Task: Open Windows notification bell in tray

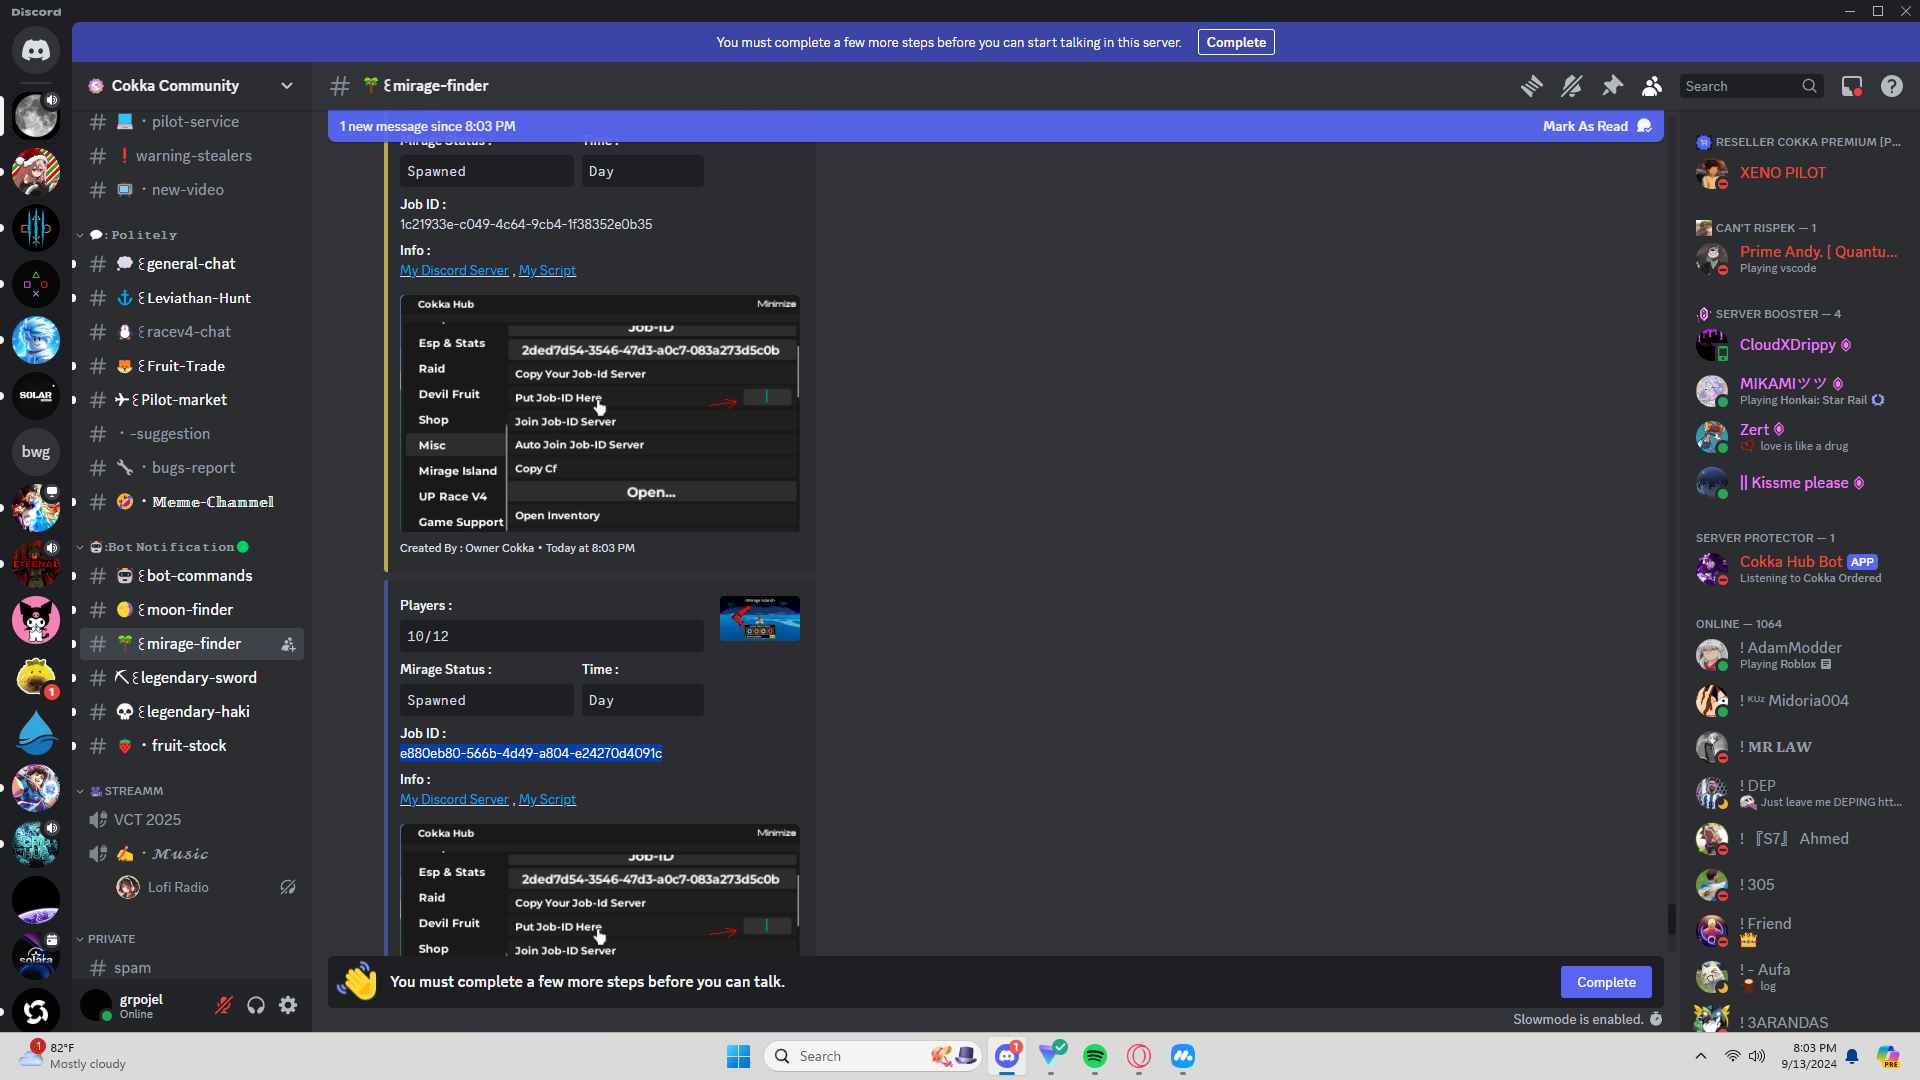Action: click(1852, 1056)
